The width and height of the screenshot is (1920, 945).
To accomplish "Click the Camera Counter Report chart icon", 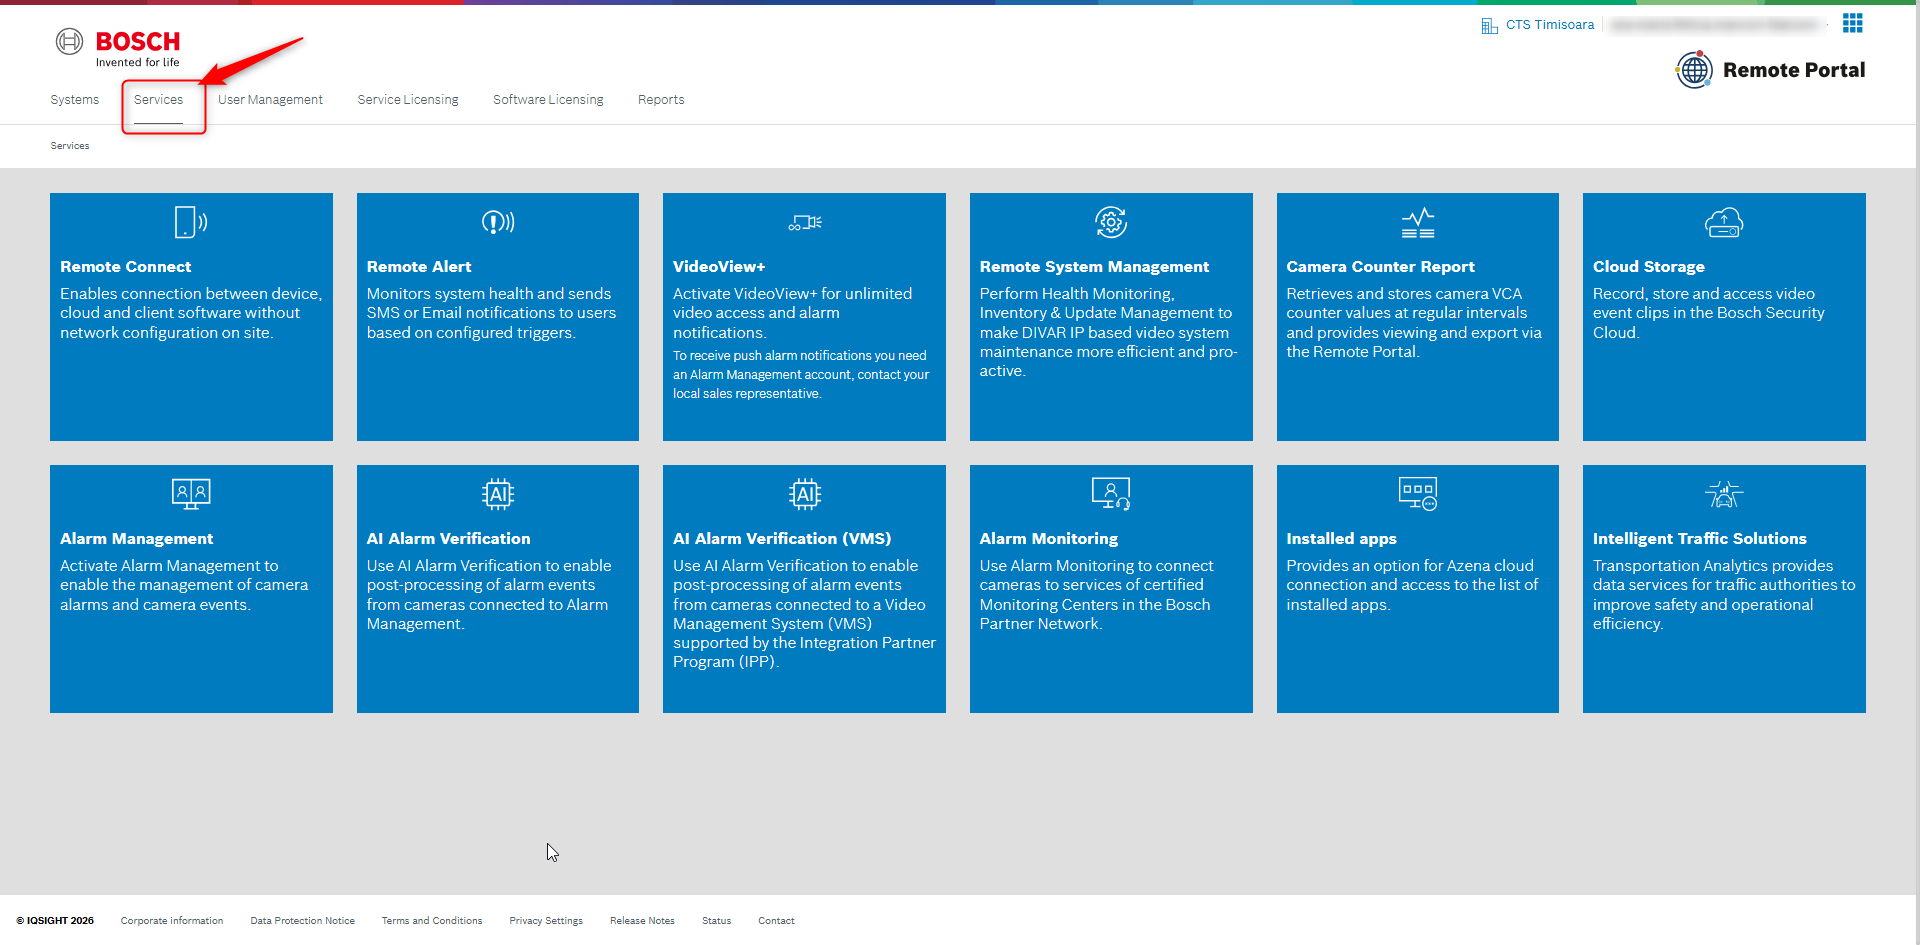I will [1417, 222].
